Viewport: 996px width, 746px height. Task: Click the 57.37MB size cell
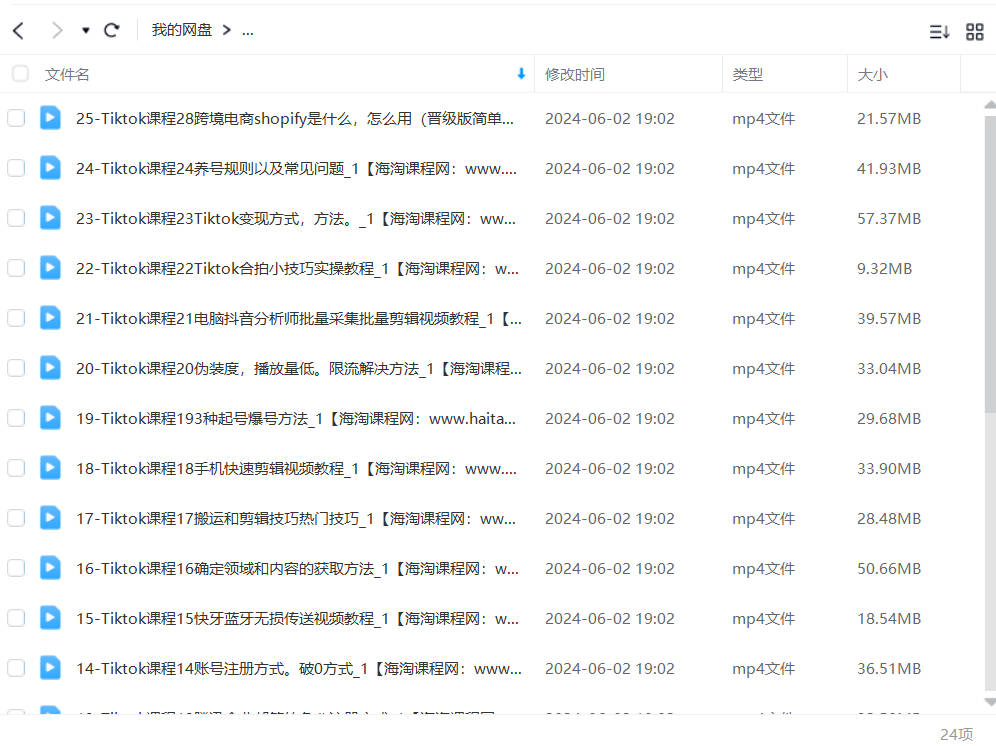tap(889, 219)
